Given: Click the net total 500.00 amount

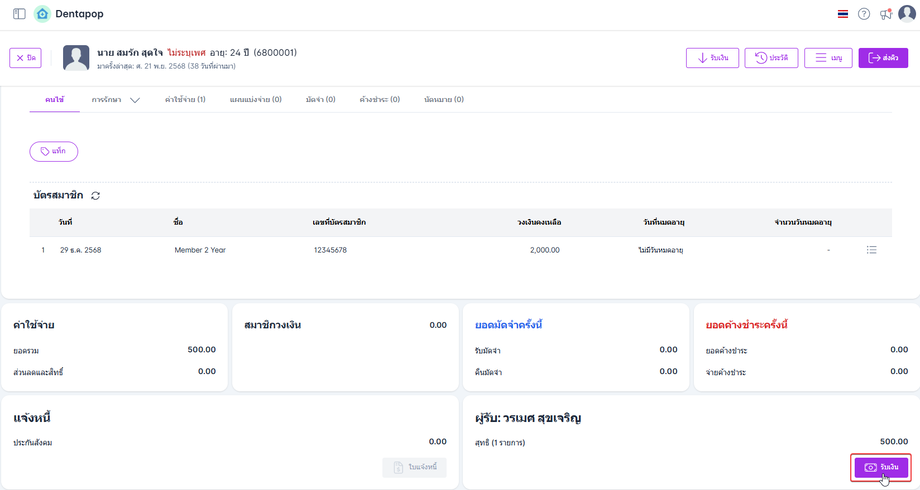Looking at the screenshot, I should point(894,441).
